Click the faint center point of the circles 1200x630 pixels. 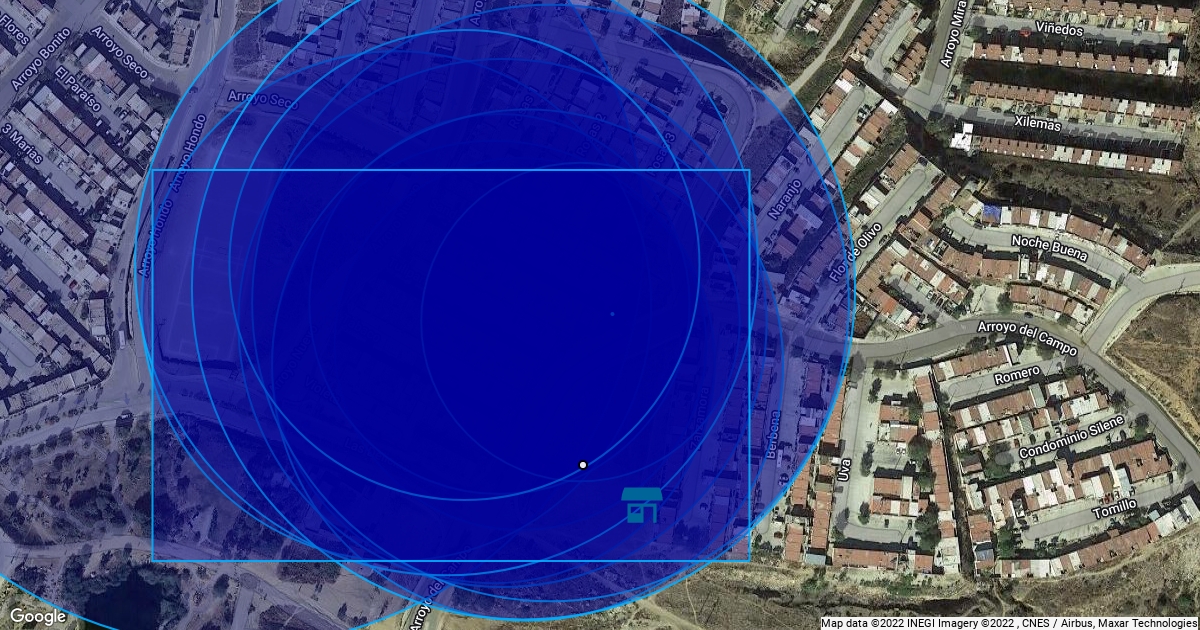(612, 314)
